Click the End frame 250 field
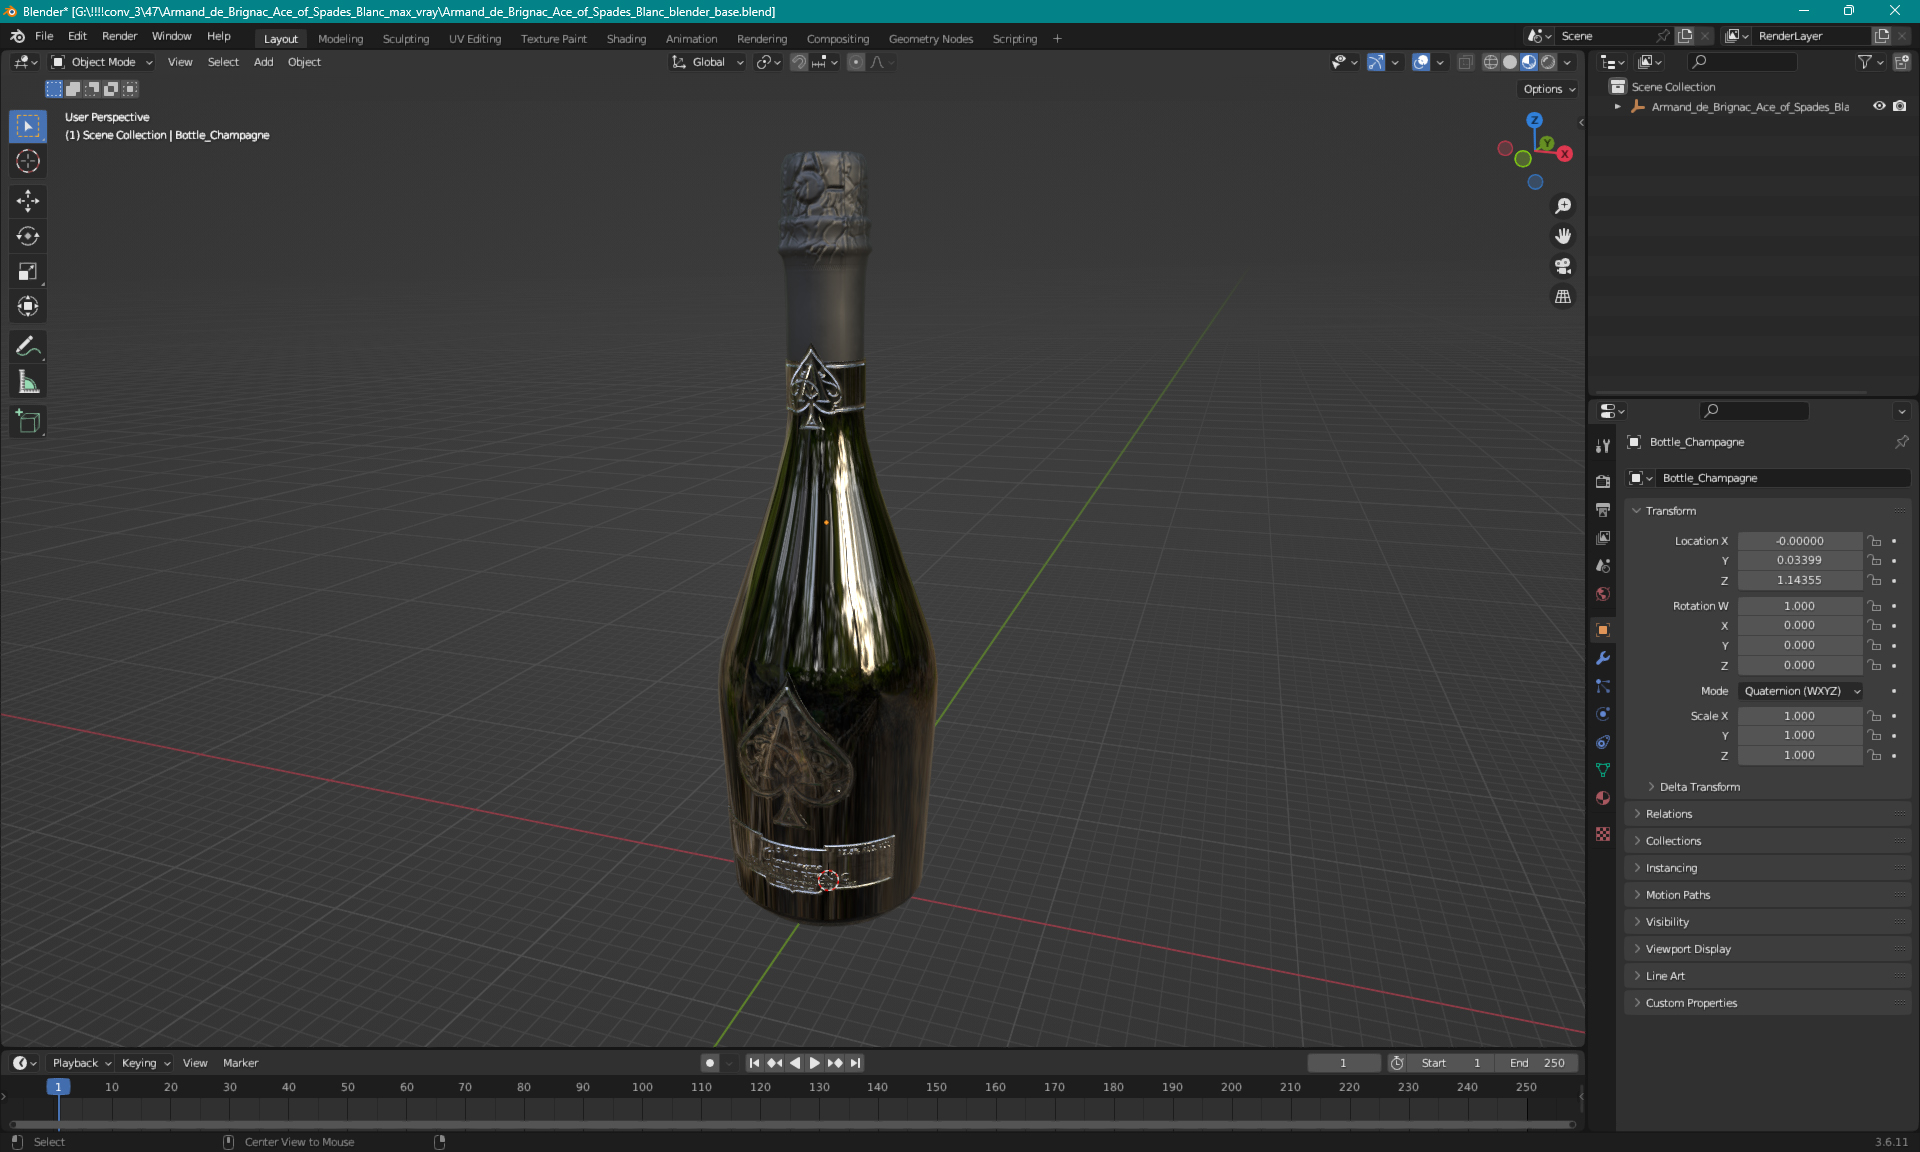 (x=1536, y=1063)
